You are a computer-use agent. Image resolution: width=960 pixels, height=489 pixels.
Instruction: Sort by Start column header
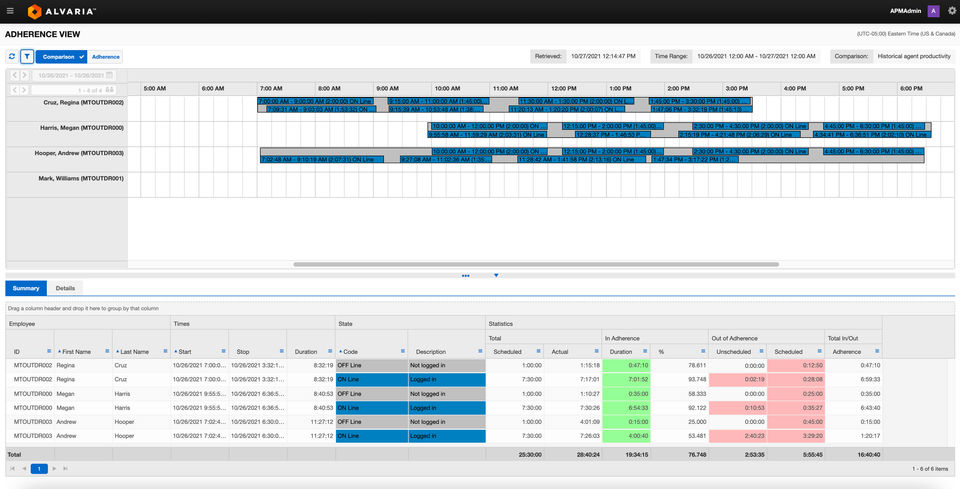pos(184,352)
